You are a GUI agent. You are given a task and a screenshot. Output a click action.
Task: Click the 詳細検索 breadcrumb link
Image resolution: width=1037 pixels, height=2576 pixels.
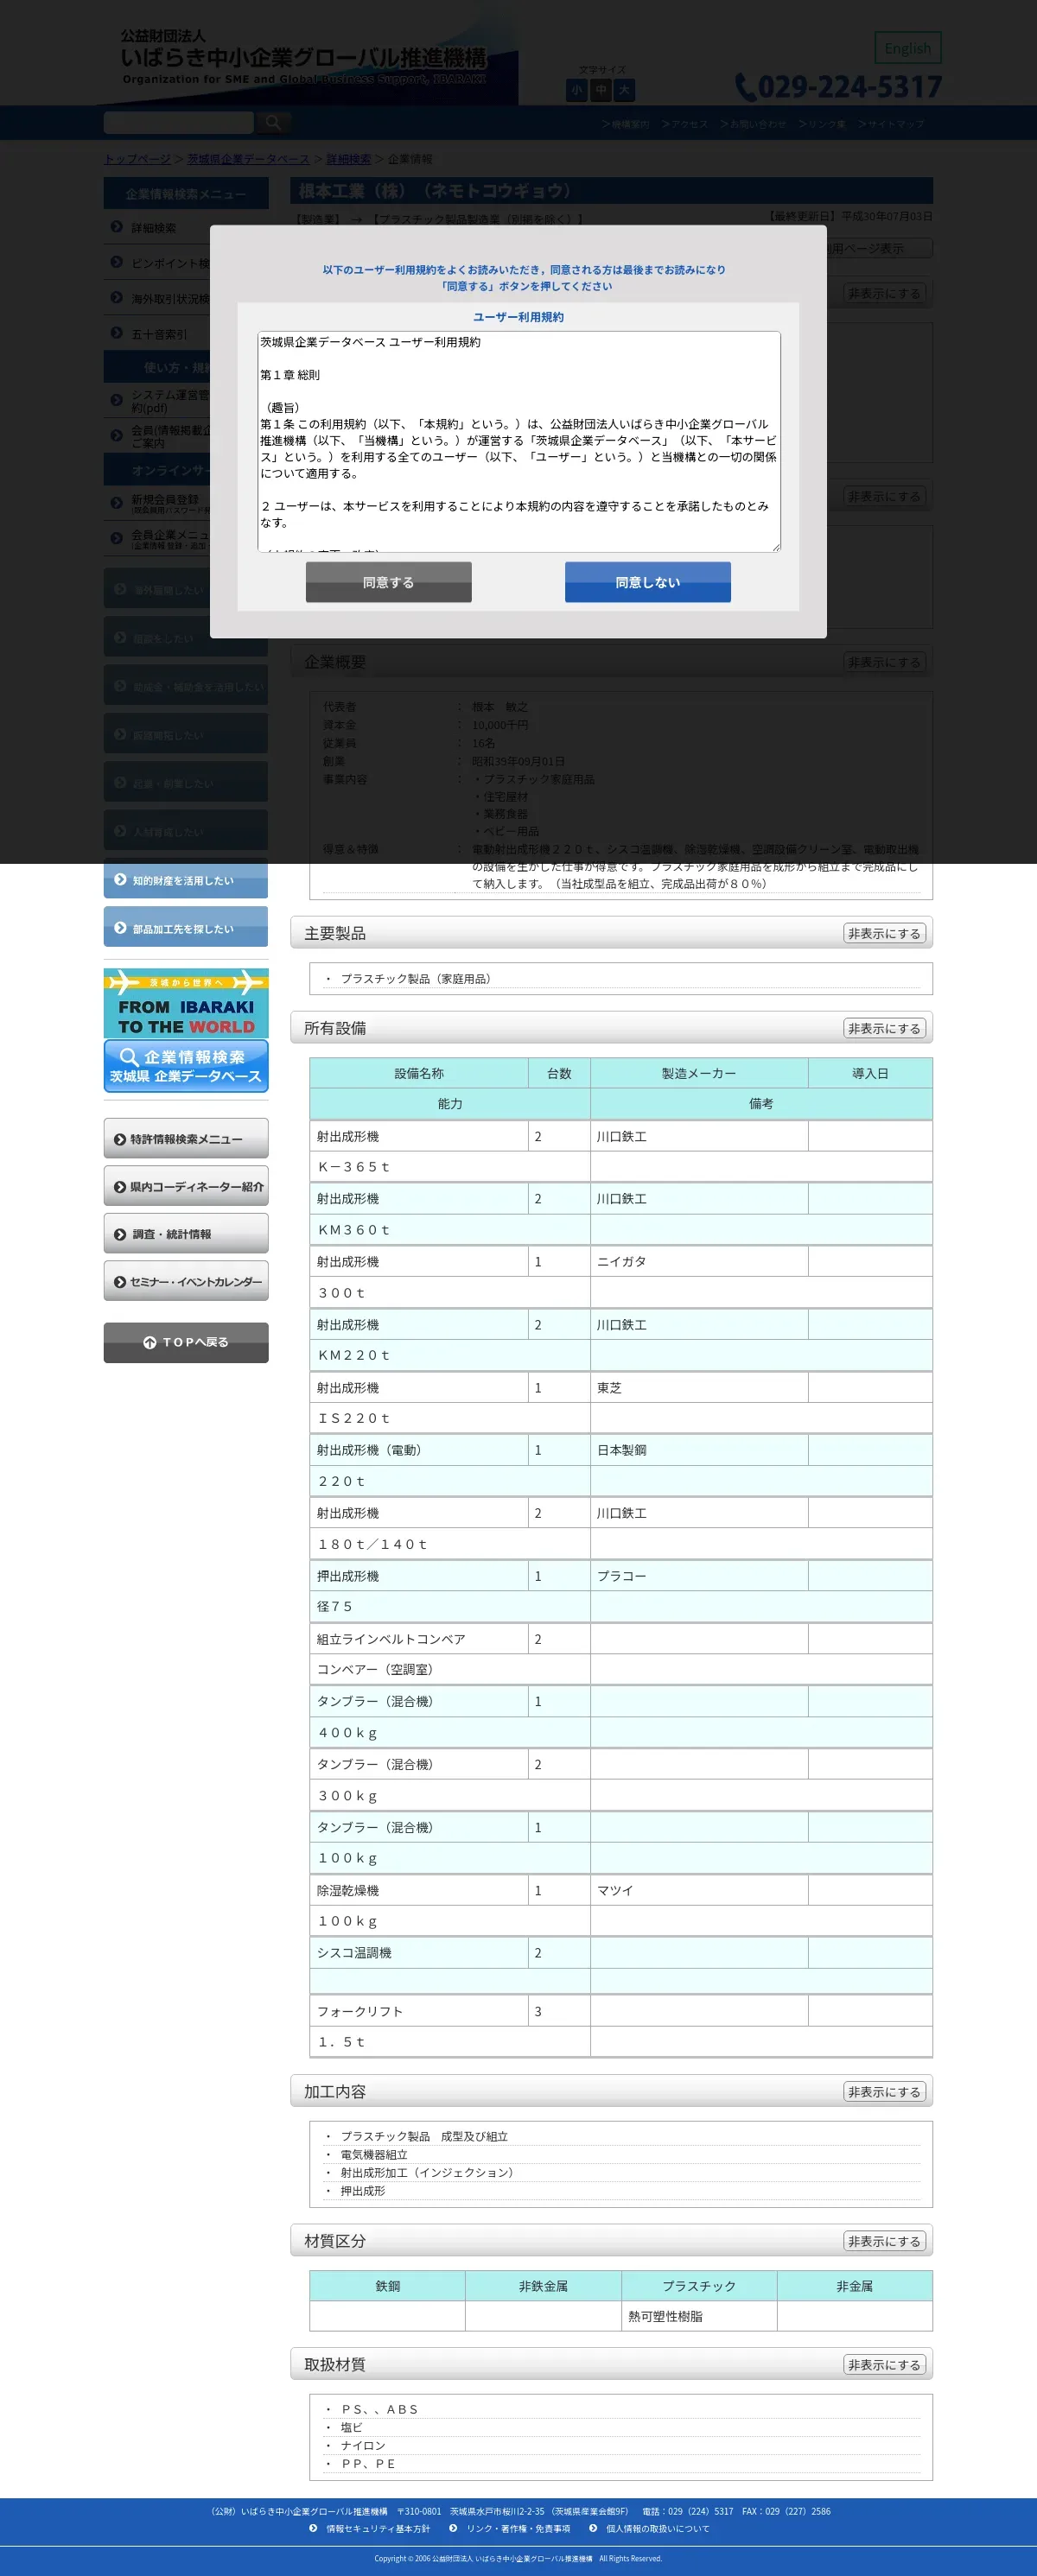tap(348, 159)
